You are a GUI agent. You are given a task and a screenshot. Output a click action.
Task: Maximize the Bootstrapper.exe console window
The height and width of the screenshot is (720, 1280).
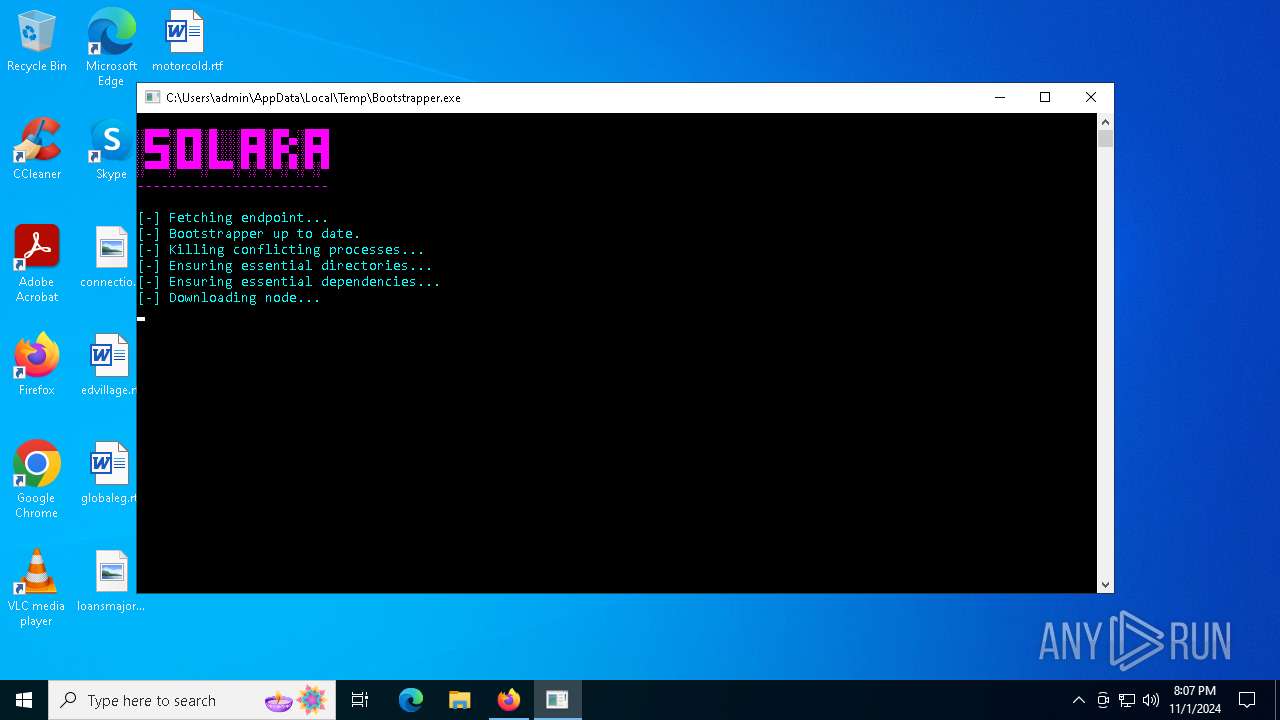[1045, 97]
